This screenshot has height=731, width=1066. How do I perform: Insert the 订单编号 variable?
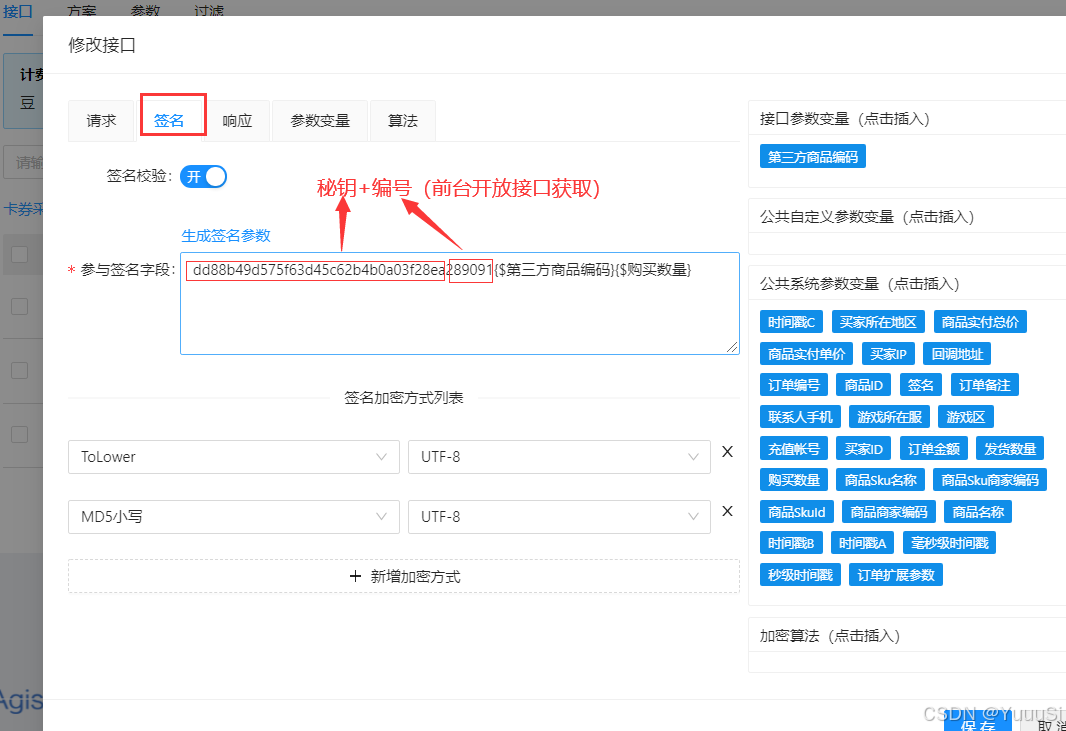[x=794, y=386]
